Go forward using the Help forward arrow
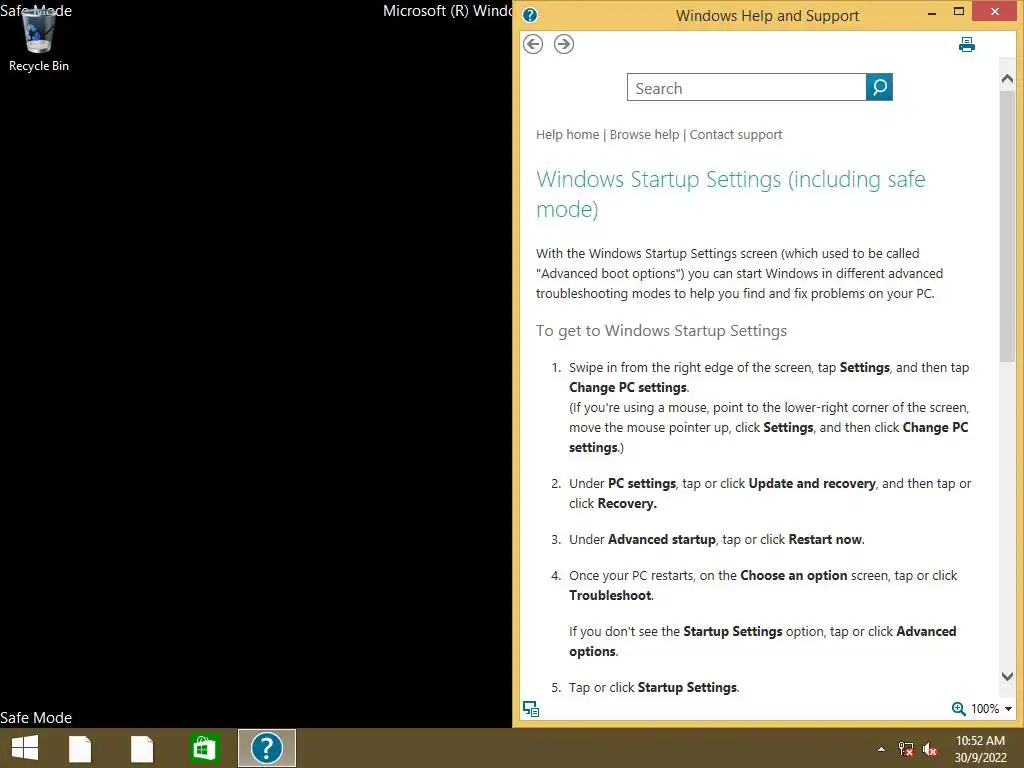This screenshot has width=1024, height=768. (x=564, y=44)
